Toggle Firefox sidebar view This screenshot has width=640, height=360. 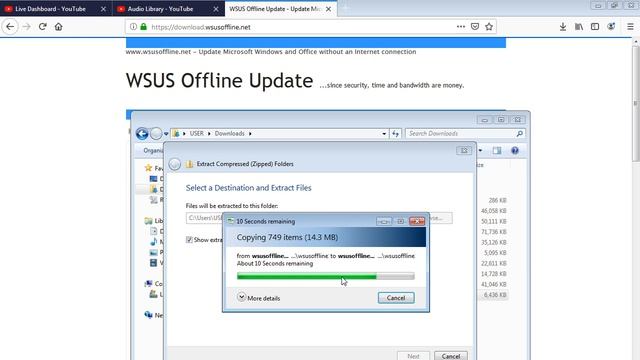coord(595,27)
